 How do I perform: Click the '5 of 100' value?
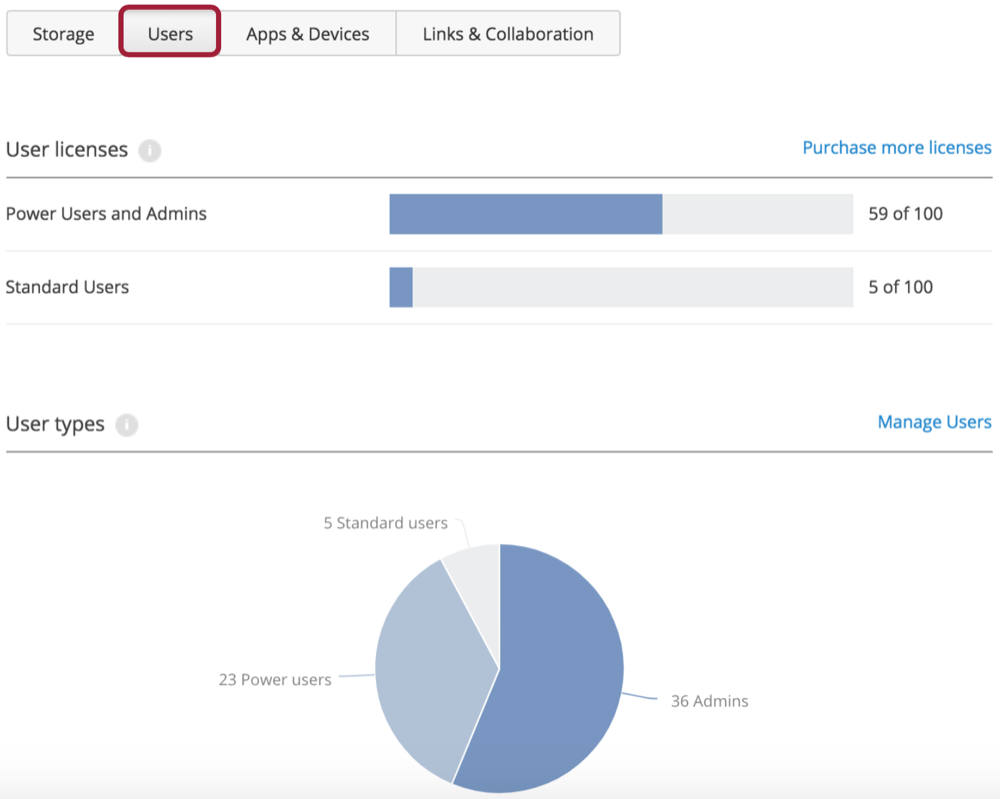(x=901, y=288)
